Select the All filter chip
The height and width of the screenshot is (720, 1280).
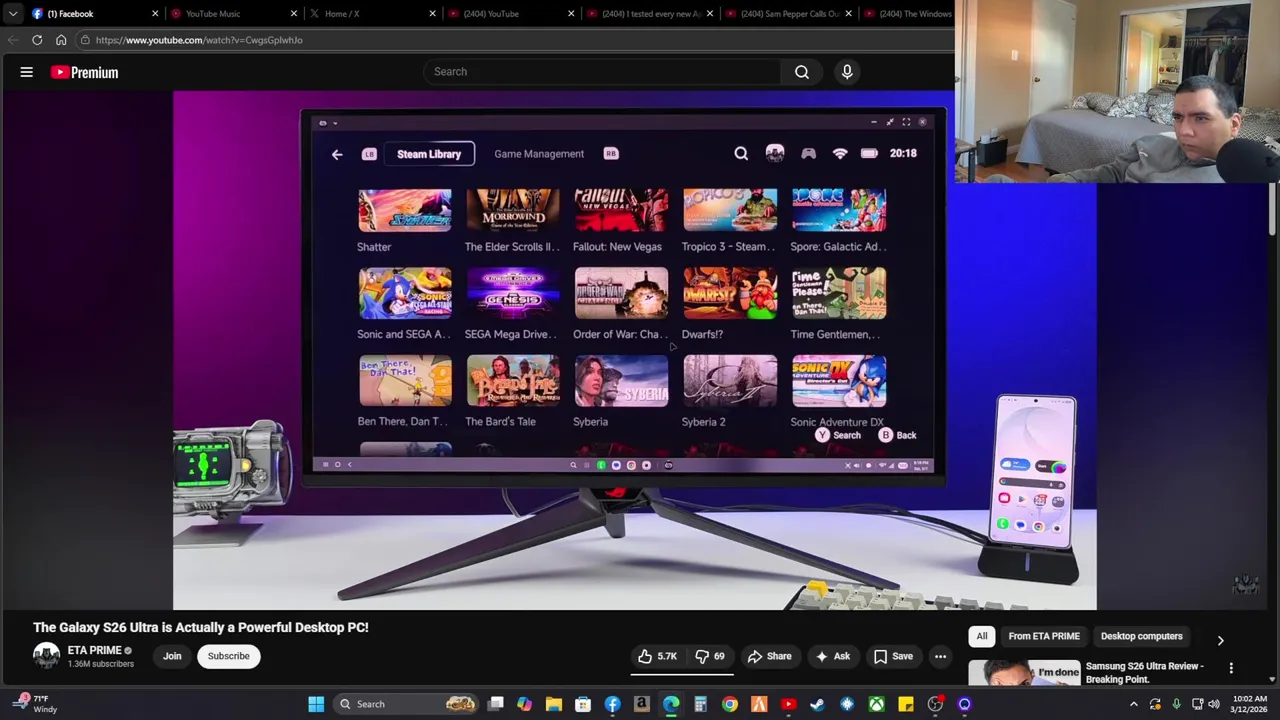[982, 636]
